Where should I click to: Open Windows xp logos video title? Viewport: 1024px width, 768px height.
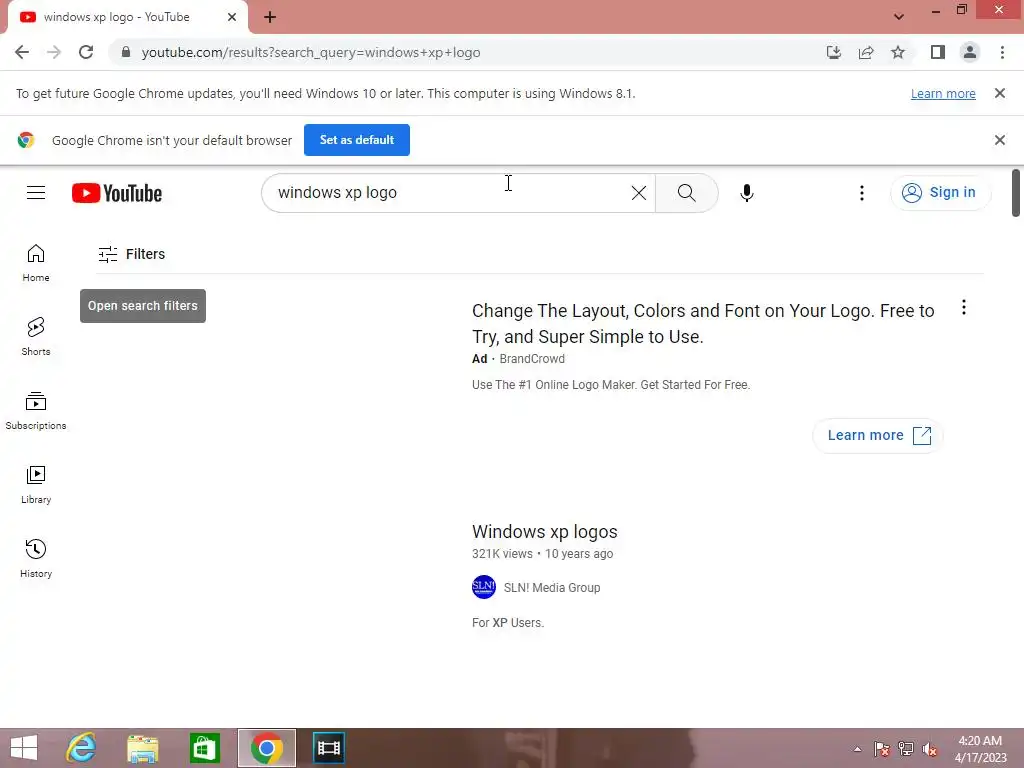[x=545, y=532]
